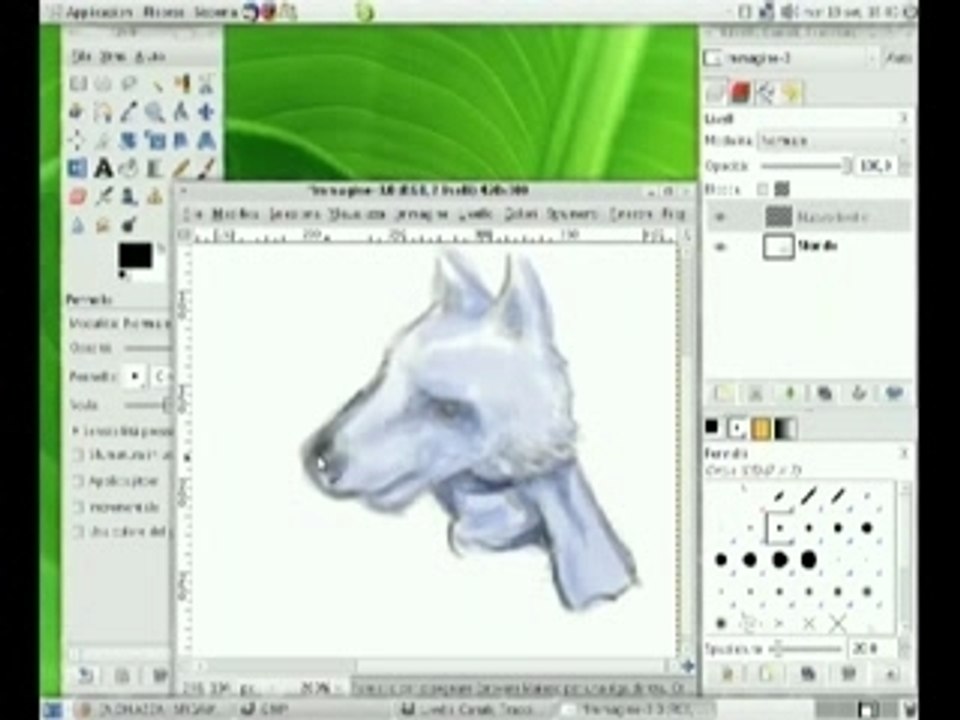Select the Sfondo layer thumbnail
The height and width of the screenshot is (720, 960).
[778, 247]
